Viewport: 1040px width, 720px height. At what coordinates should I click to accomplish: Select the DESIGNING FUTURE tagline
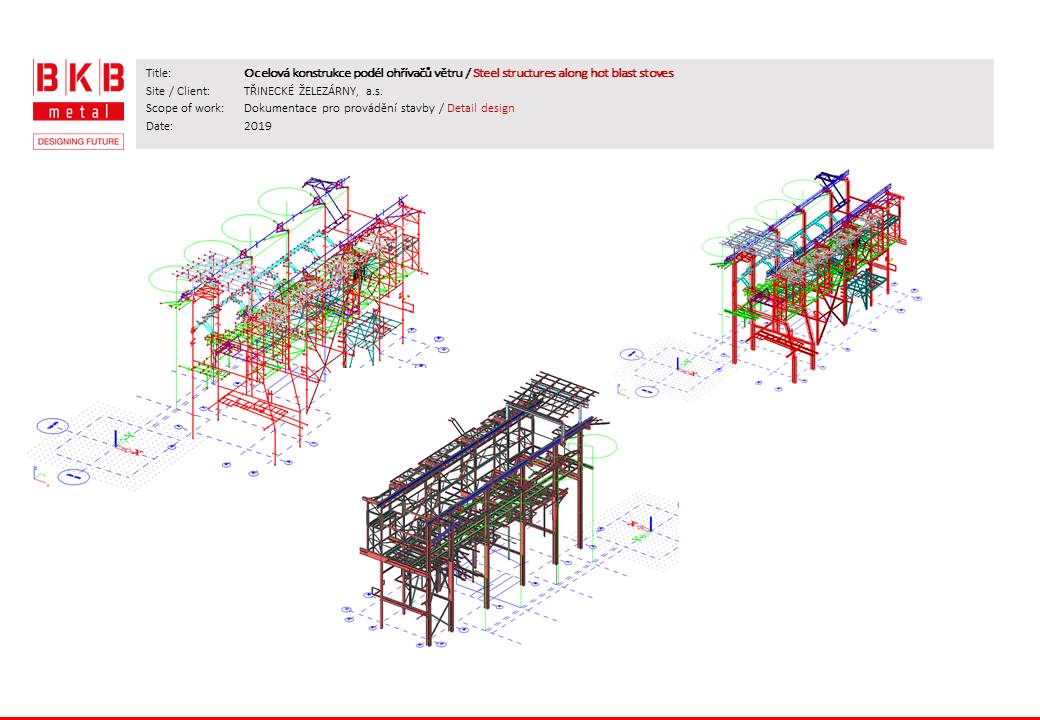click(x=79, y=141)
